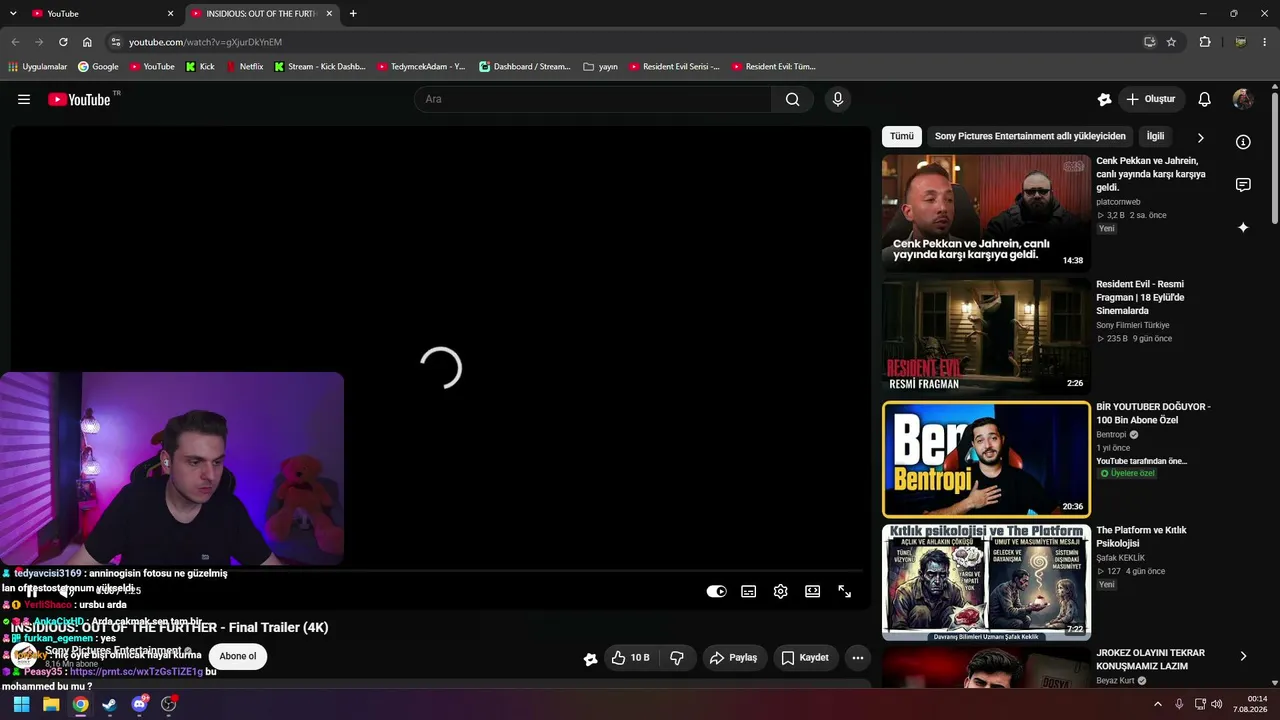Dislike the video
Screen dimensions: 1280x720
(677, 658)
